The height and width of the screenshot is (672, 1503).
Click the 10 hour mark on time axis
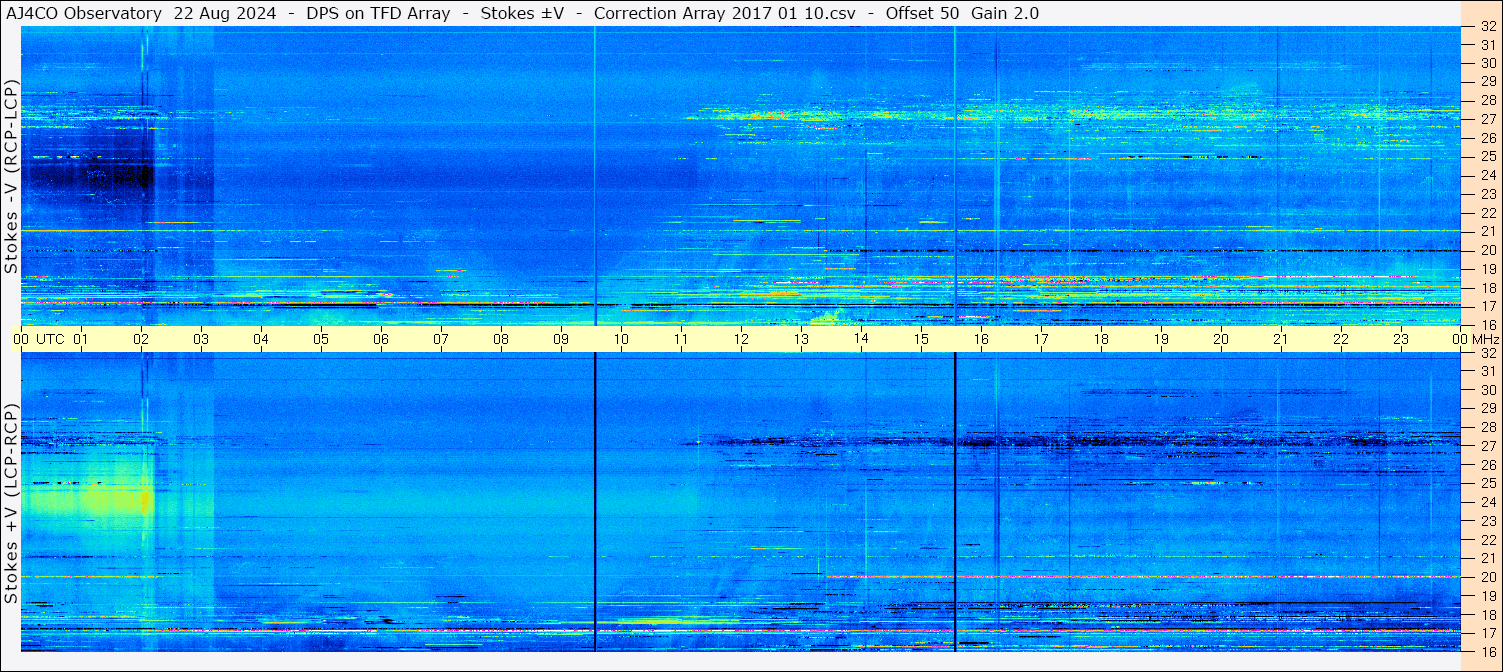click(x=621, y=339)
